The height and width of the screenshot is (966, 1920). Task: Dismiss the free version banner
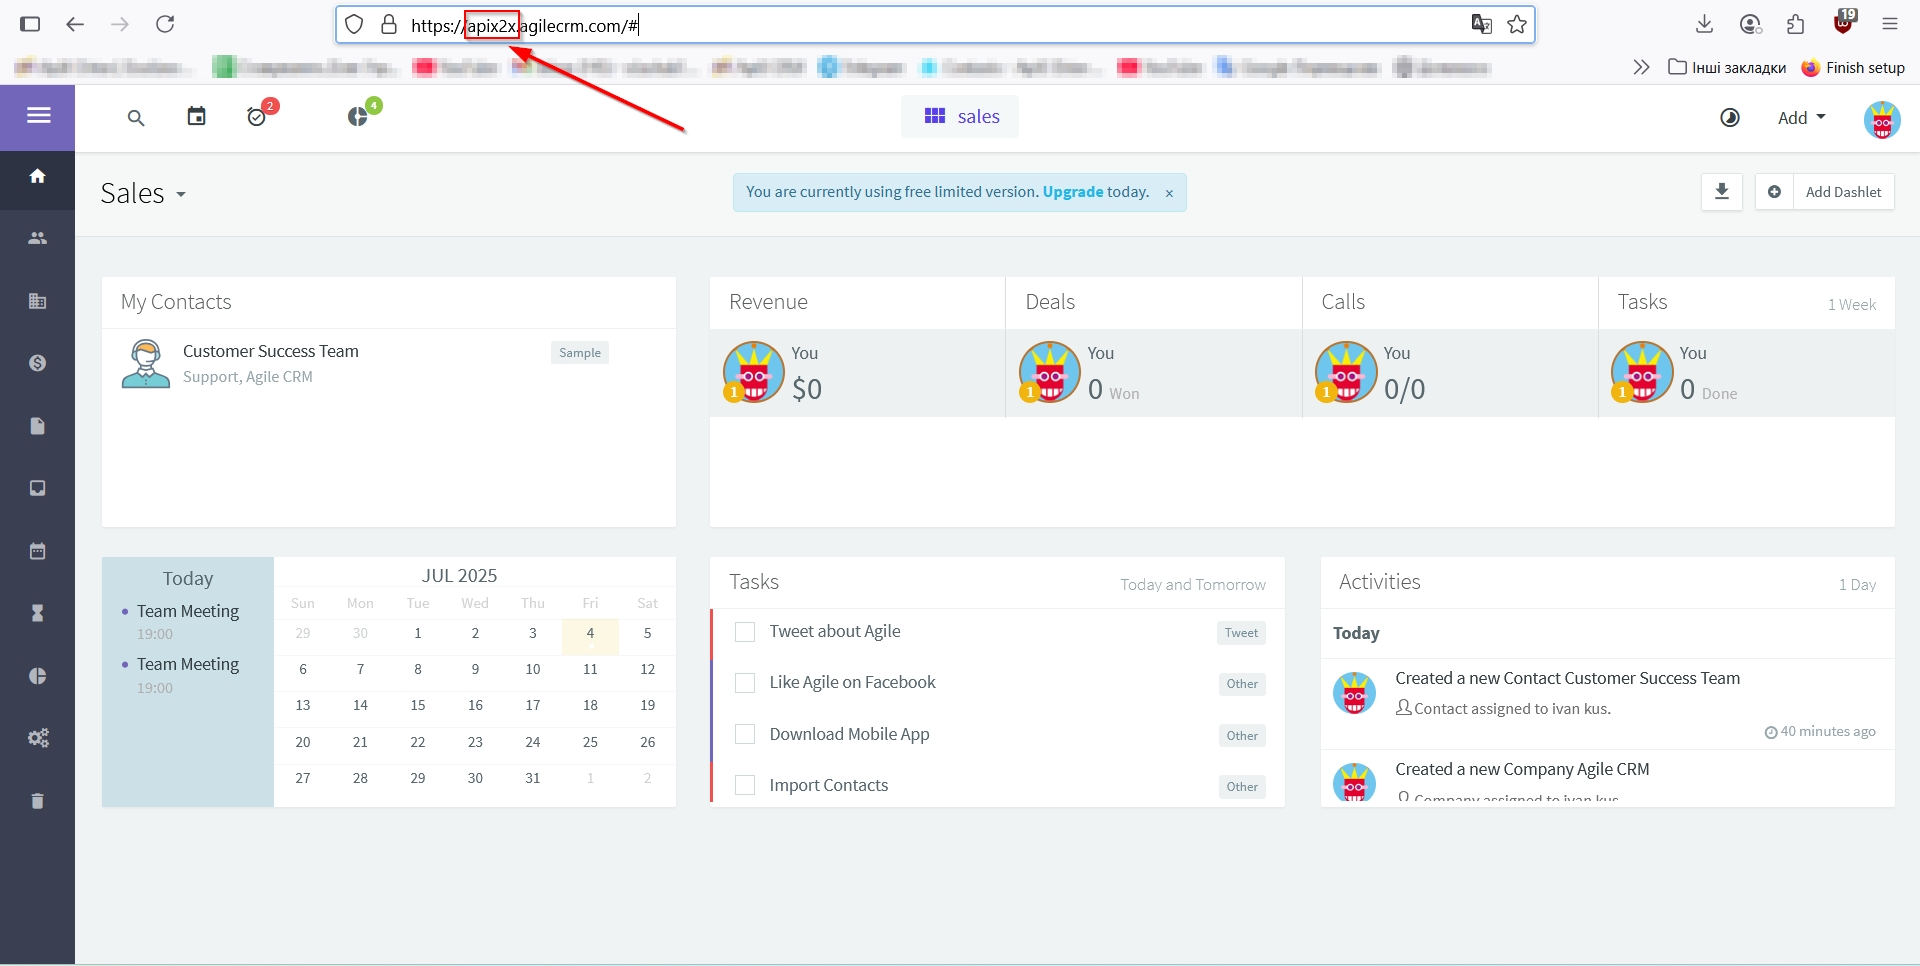click(1169, 193)
